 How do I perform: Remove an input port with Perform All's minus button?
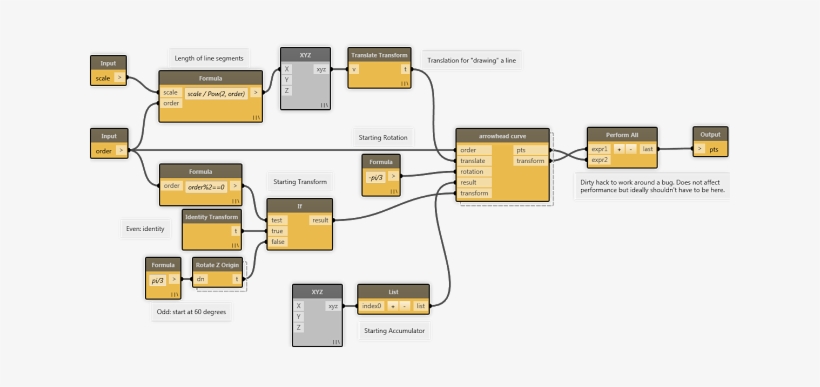tap(631, 149)
